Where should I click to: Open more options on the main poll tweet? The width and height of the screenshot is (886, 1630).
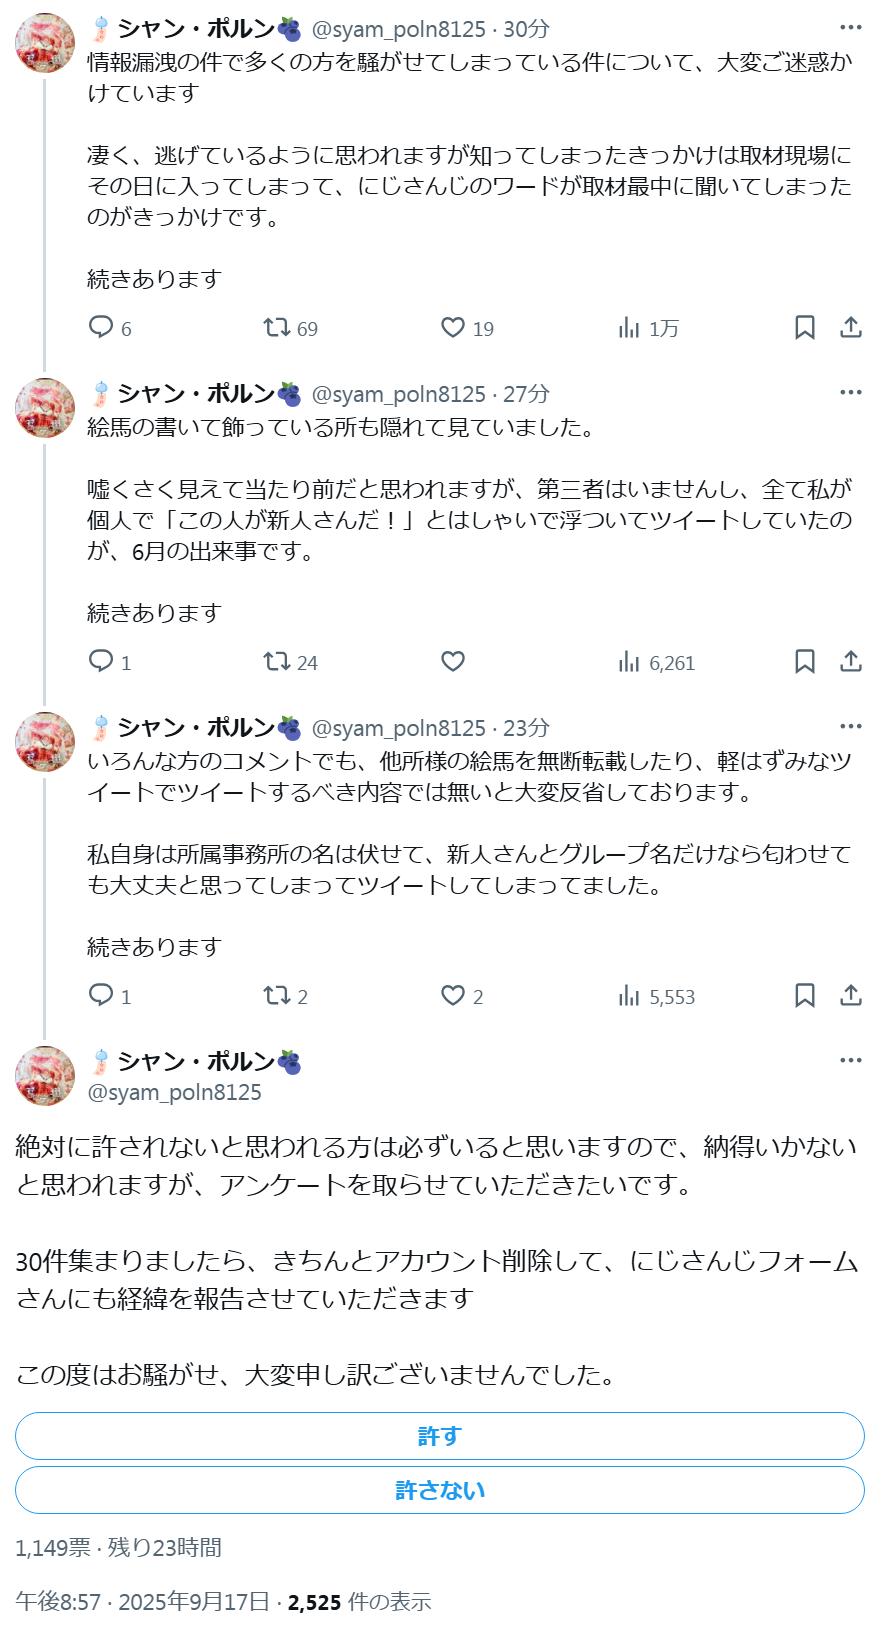pos(851,1060)
